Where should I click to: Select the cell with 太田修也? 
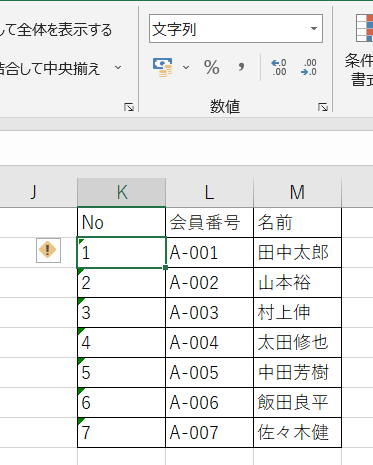coord(297,342)
